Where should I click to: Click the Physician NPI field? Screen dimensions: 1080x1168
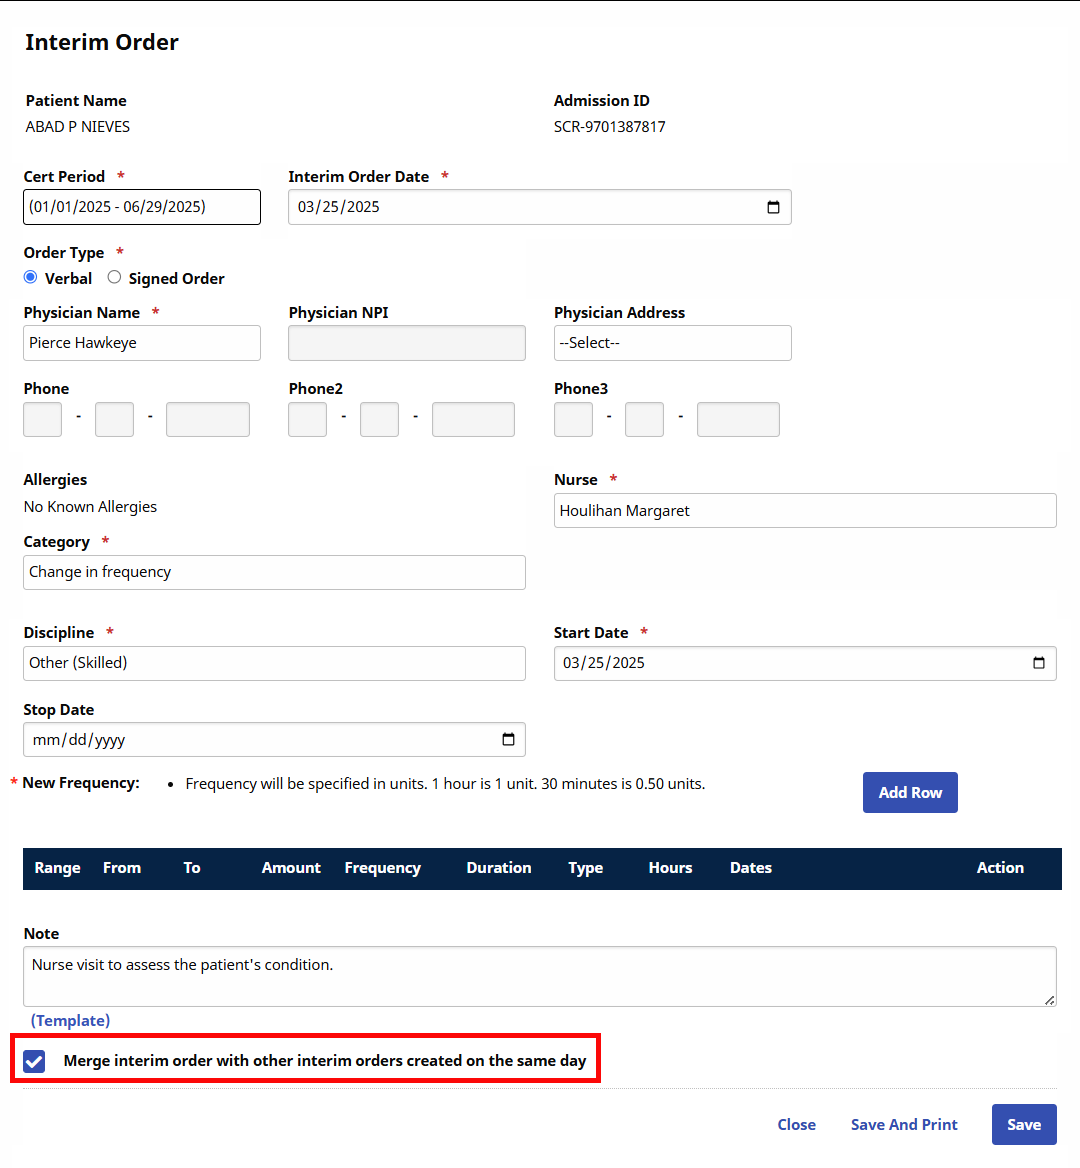[x=406, y=343]
